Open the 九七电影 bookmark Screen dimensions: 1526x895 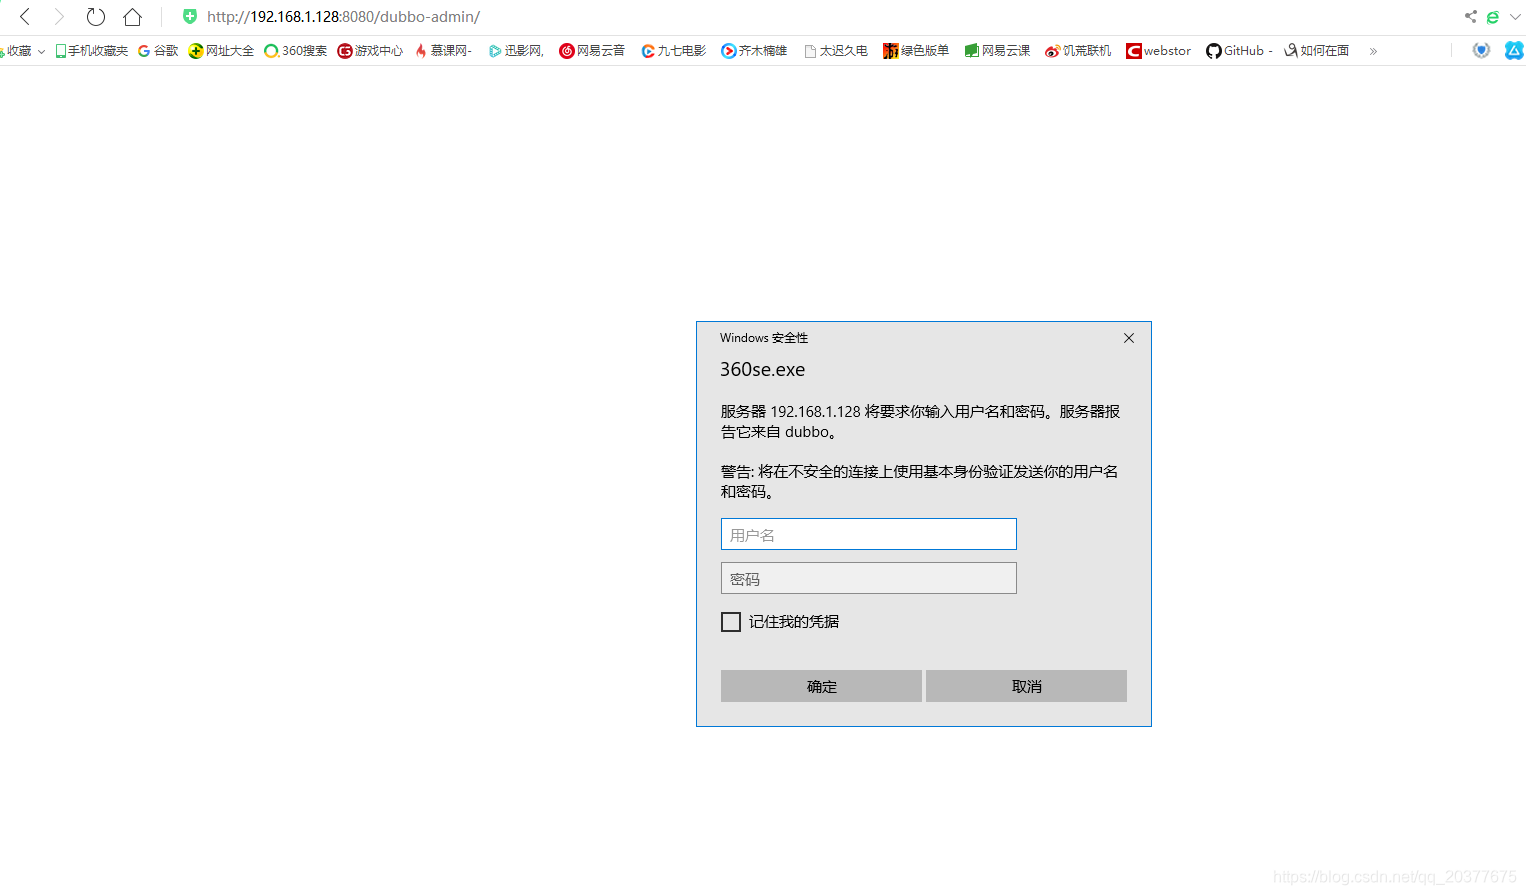[674, 51]
